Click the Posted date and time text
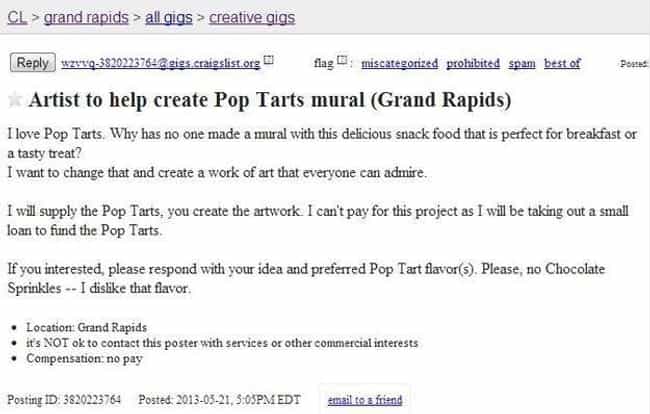 point(219,400)
